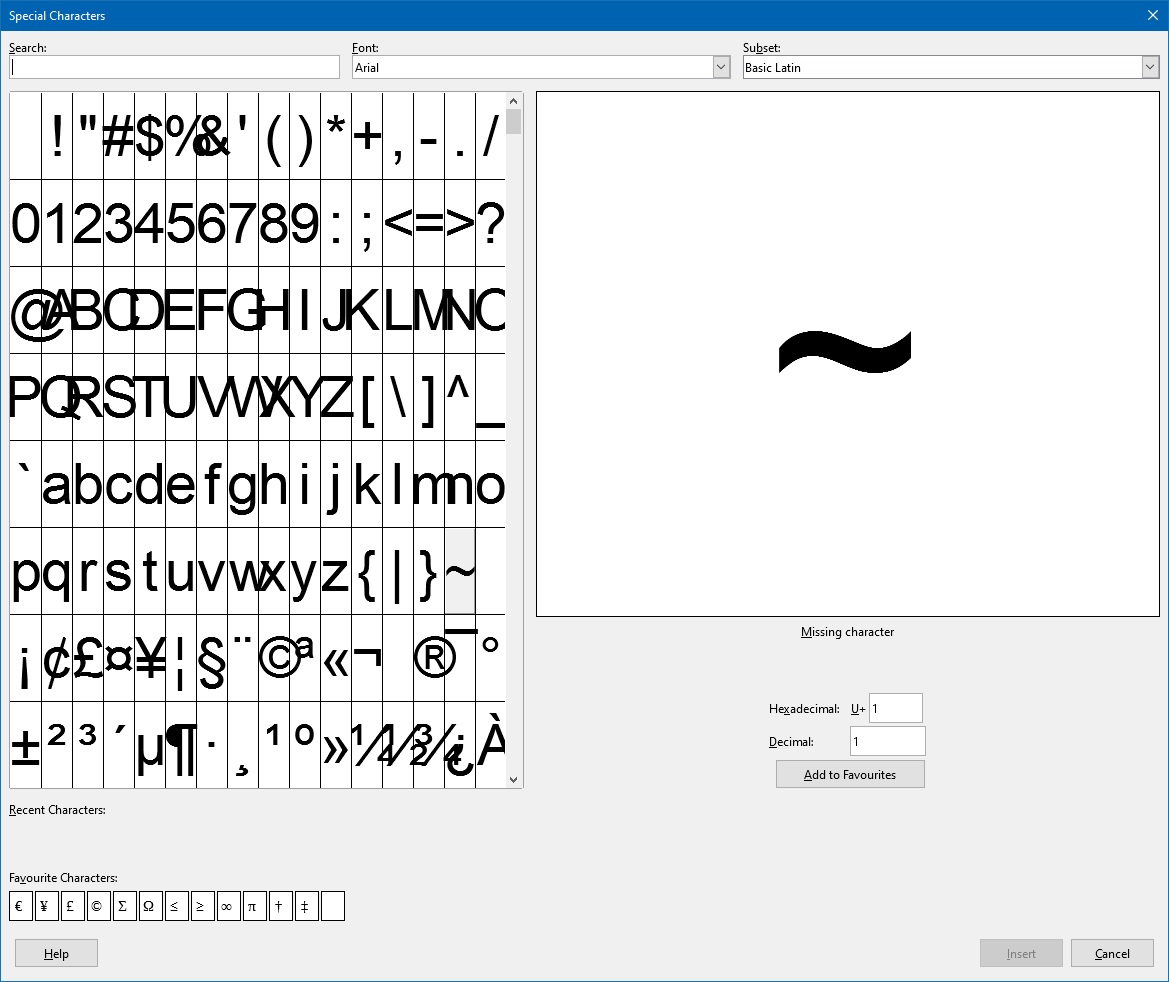Click the Decimal value field

coord(887,740)
